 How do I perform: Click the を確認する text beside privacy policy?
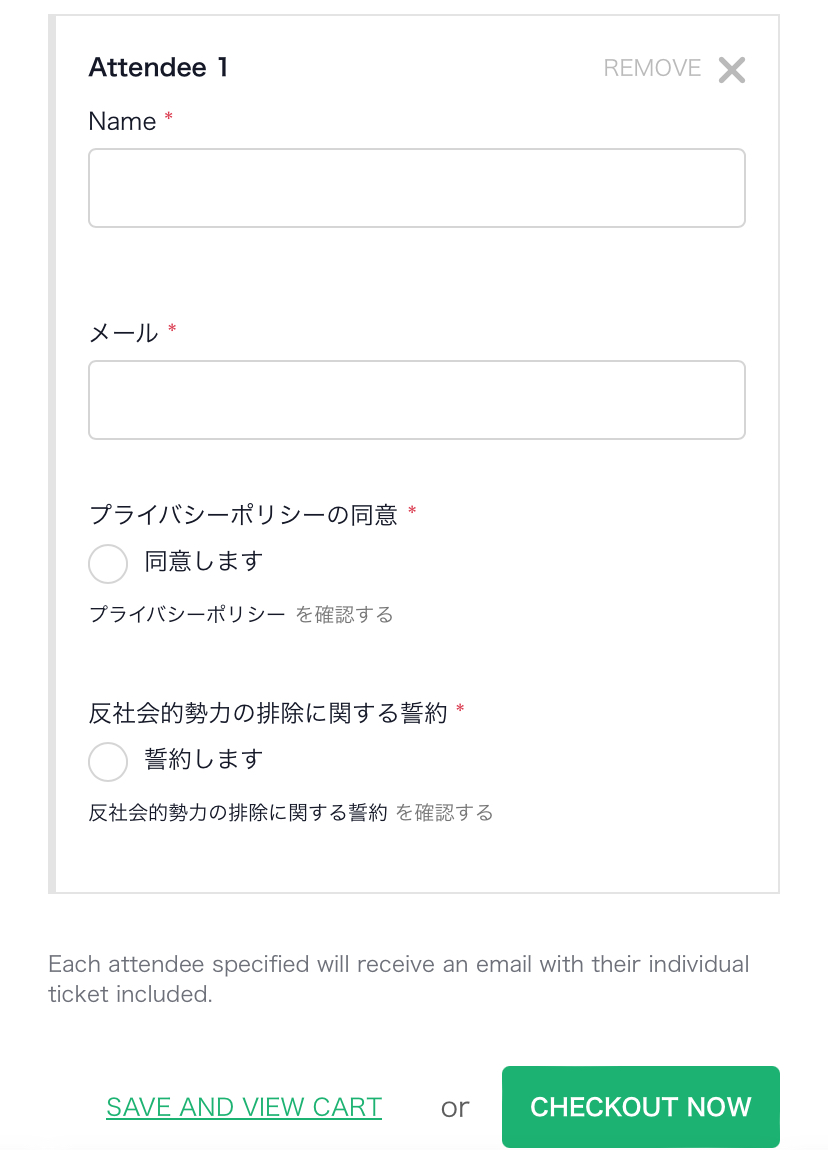[344, 614]
